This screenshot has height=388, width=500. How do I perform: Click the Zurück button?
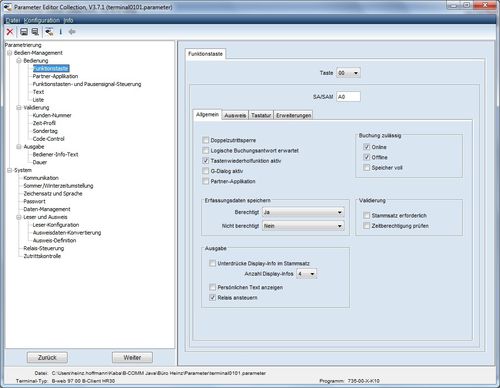coord(47,357)
